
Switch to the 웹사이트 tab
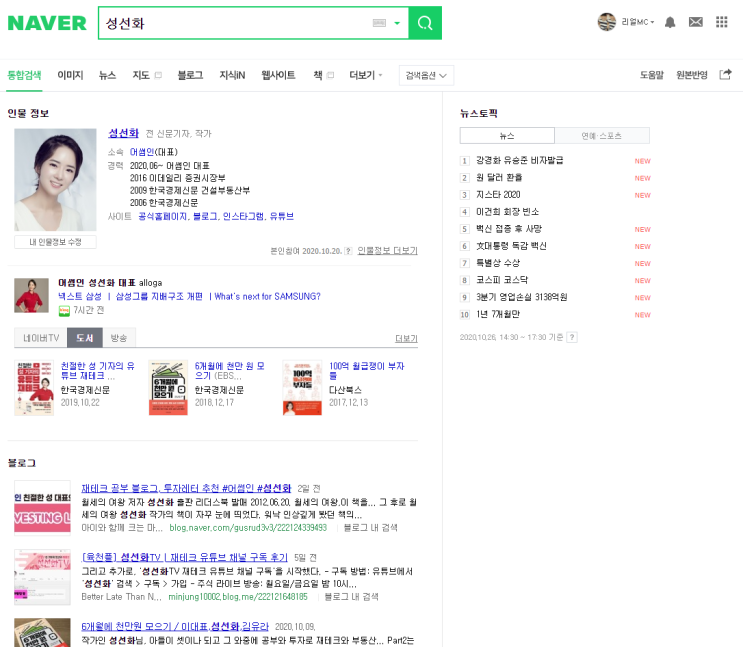[278, 75]
